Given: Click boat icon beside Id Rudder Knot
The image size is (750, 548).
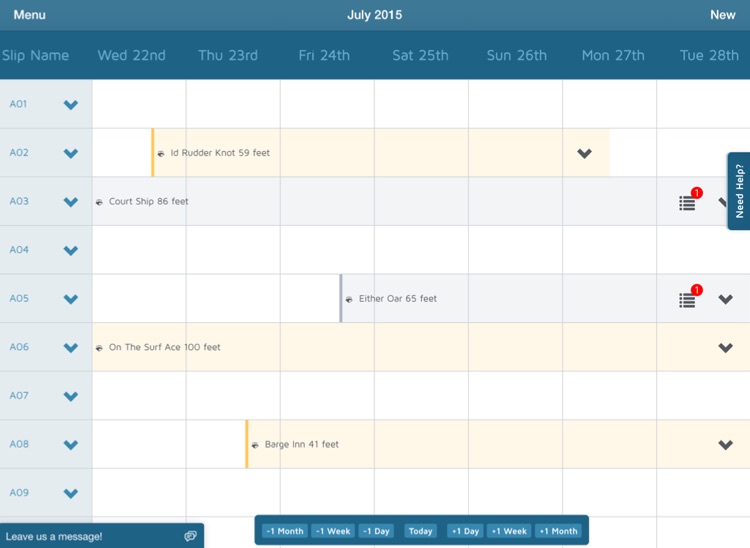Looking at the screenshot, I should (x=161, y=154).
